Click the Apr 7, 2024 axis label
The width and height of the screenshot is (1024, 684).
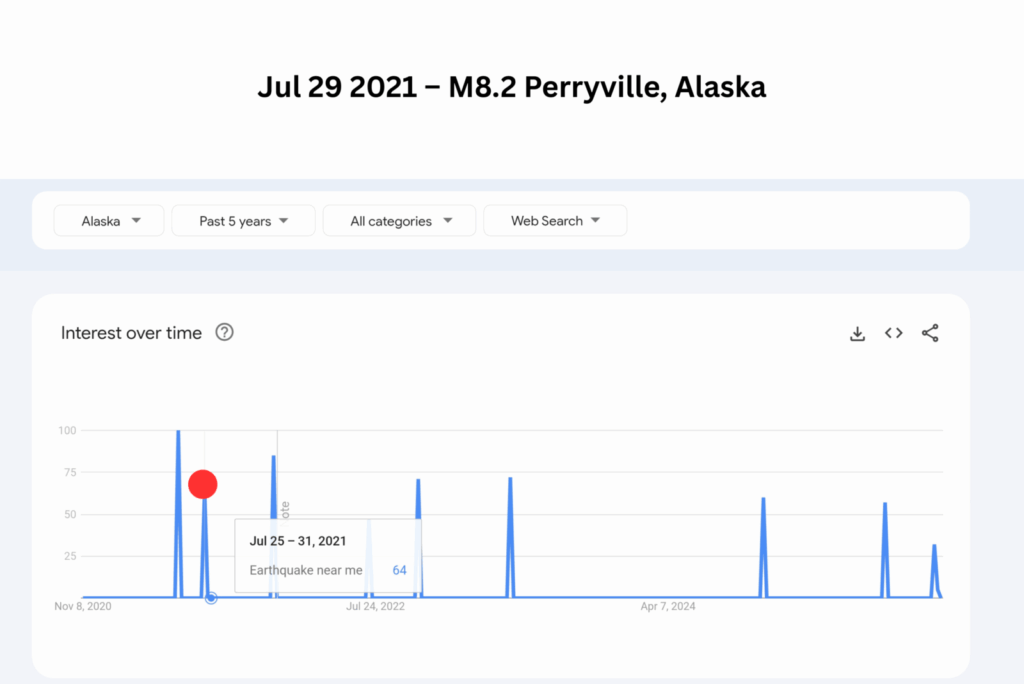click(668, 606)
